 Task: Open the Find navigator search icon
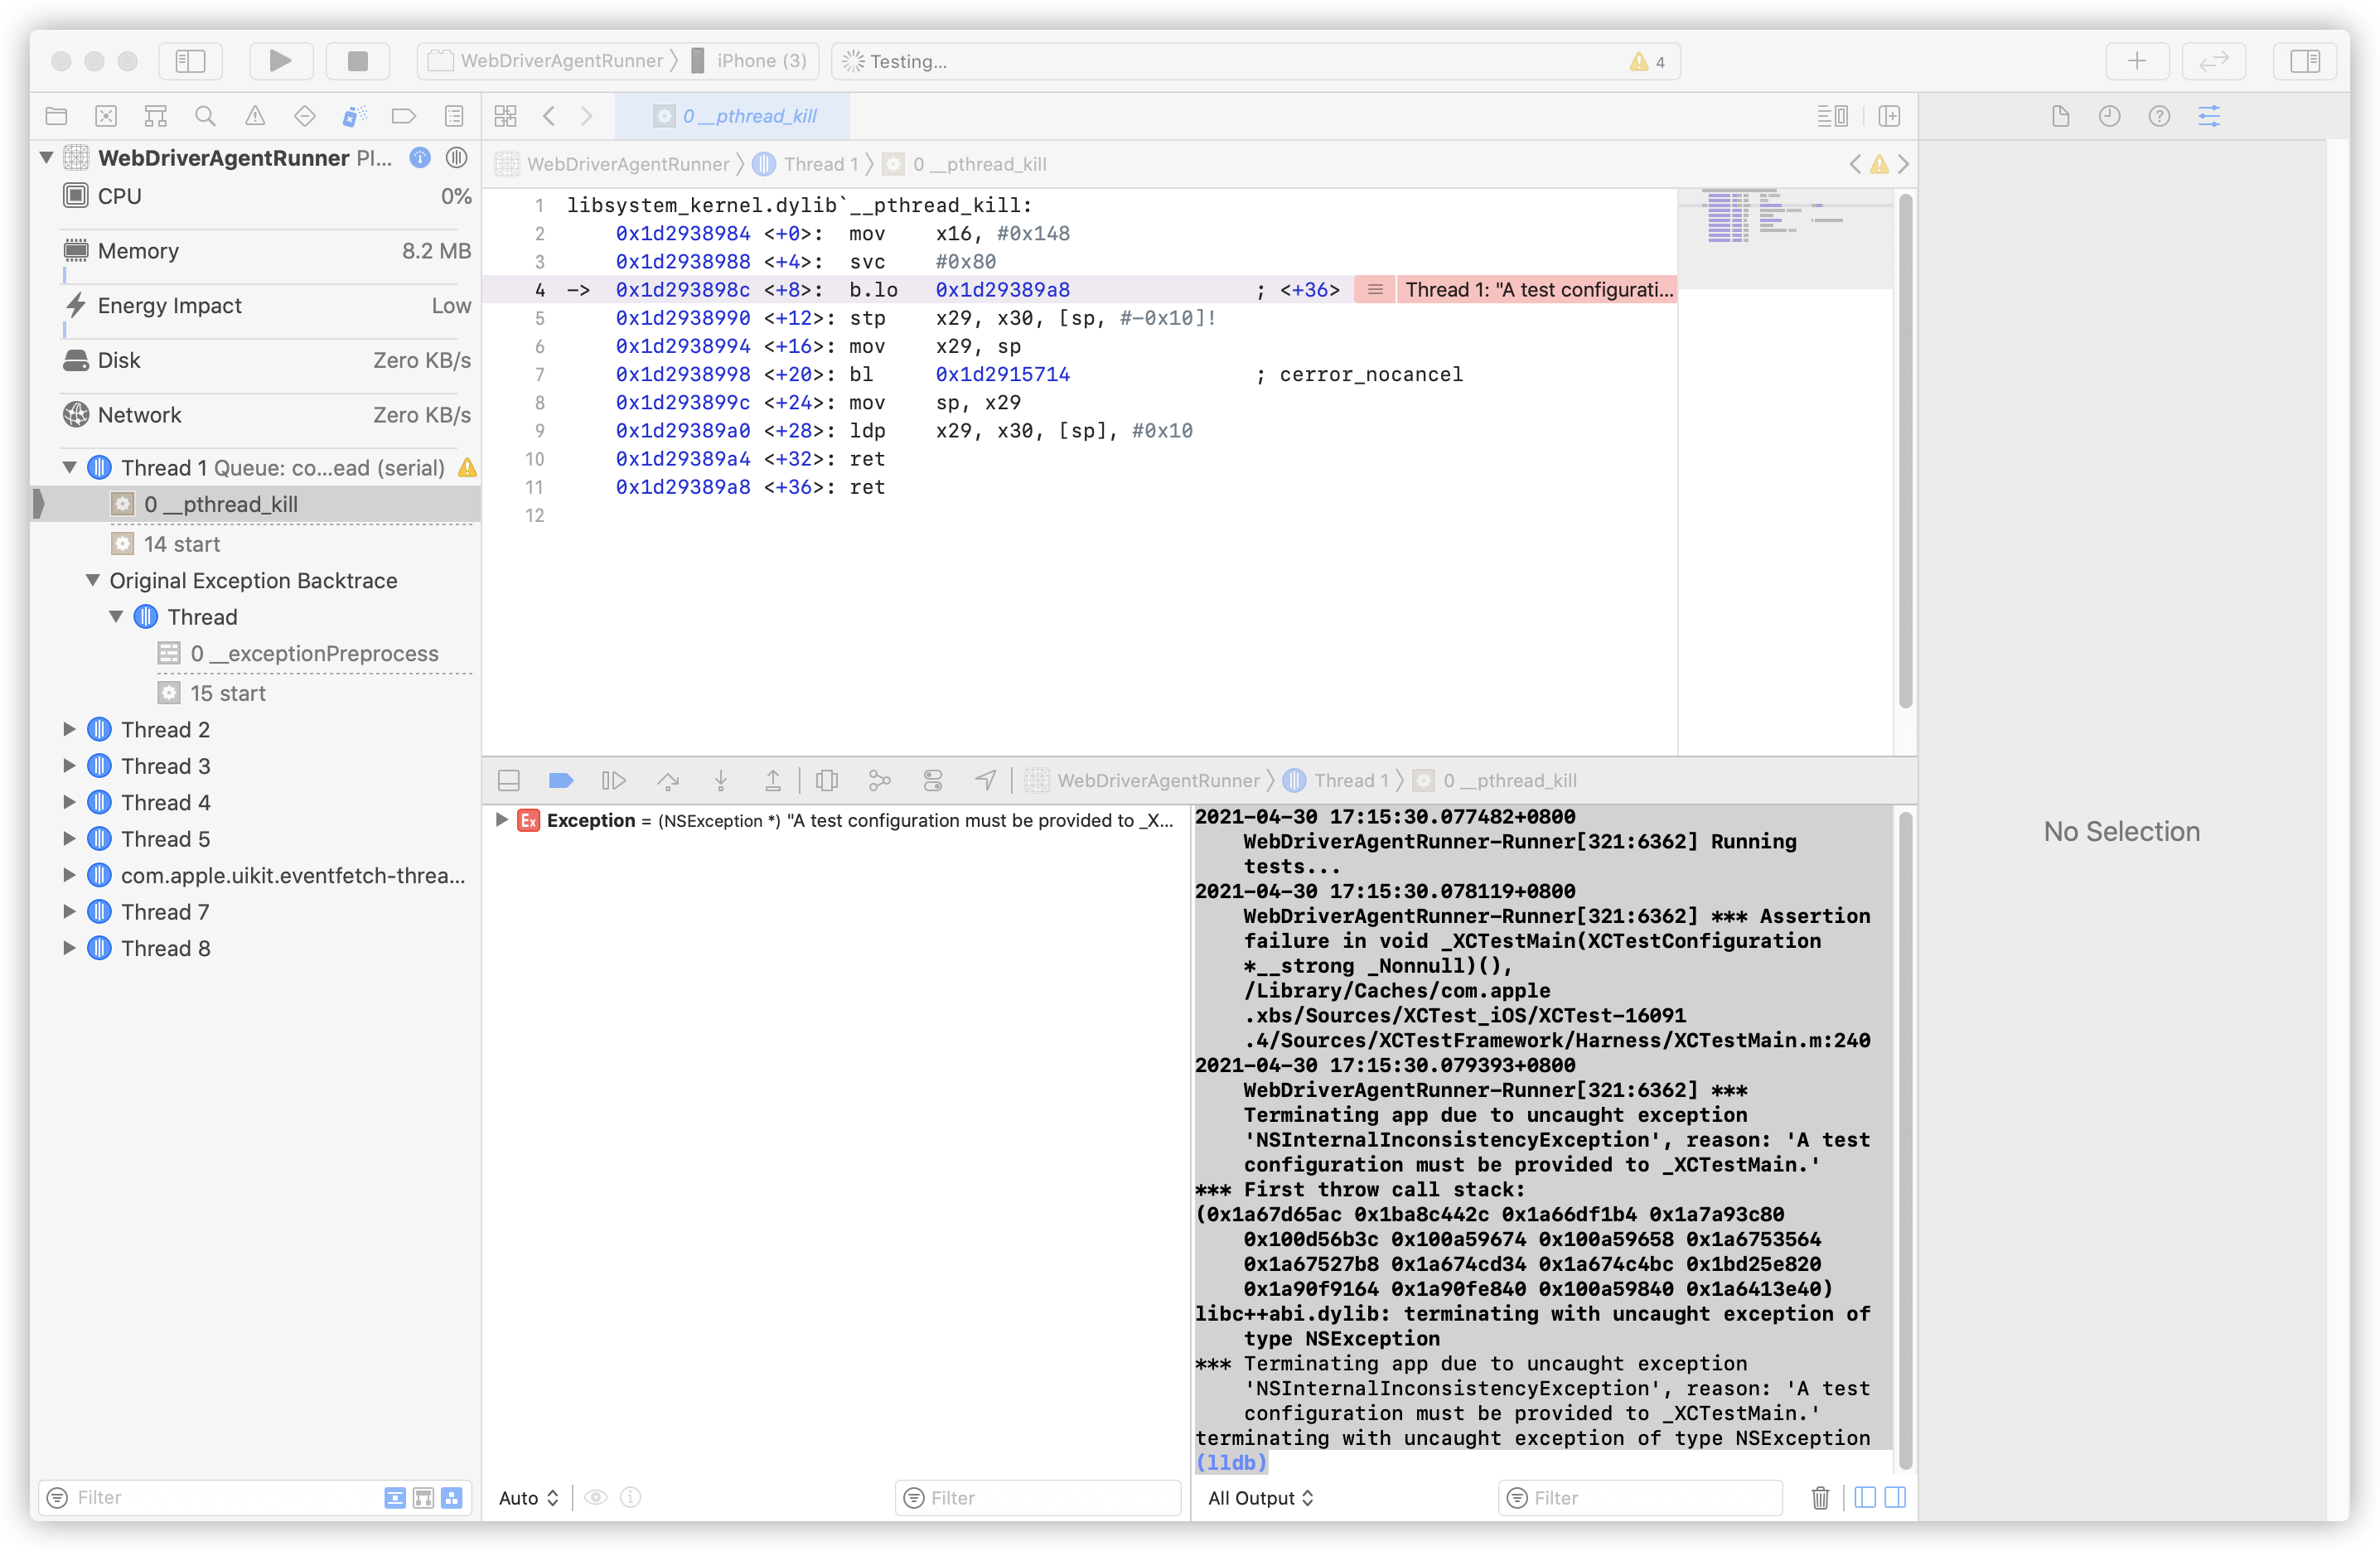point(205,115)
